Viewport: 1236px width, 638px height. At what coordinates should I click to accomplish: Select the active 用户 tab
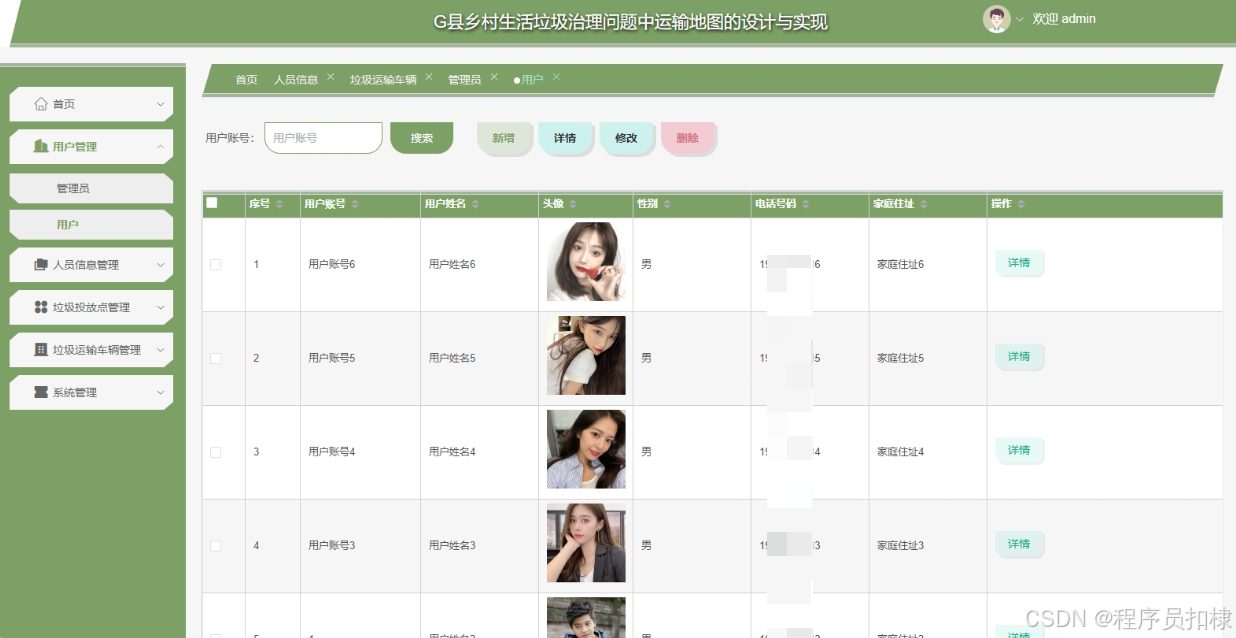pos(532,79)
